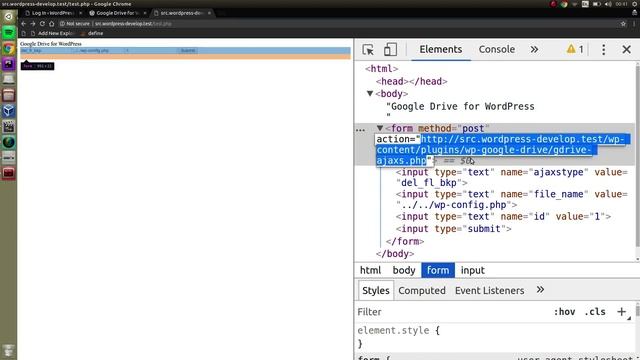640x360 pixels.
Task: Open the Computed pane tab
Action: point(422,291)
